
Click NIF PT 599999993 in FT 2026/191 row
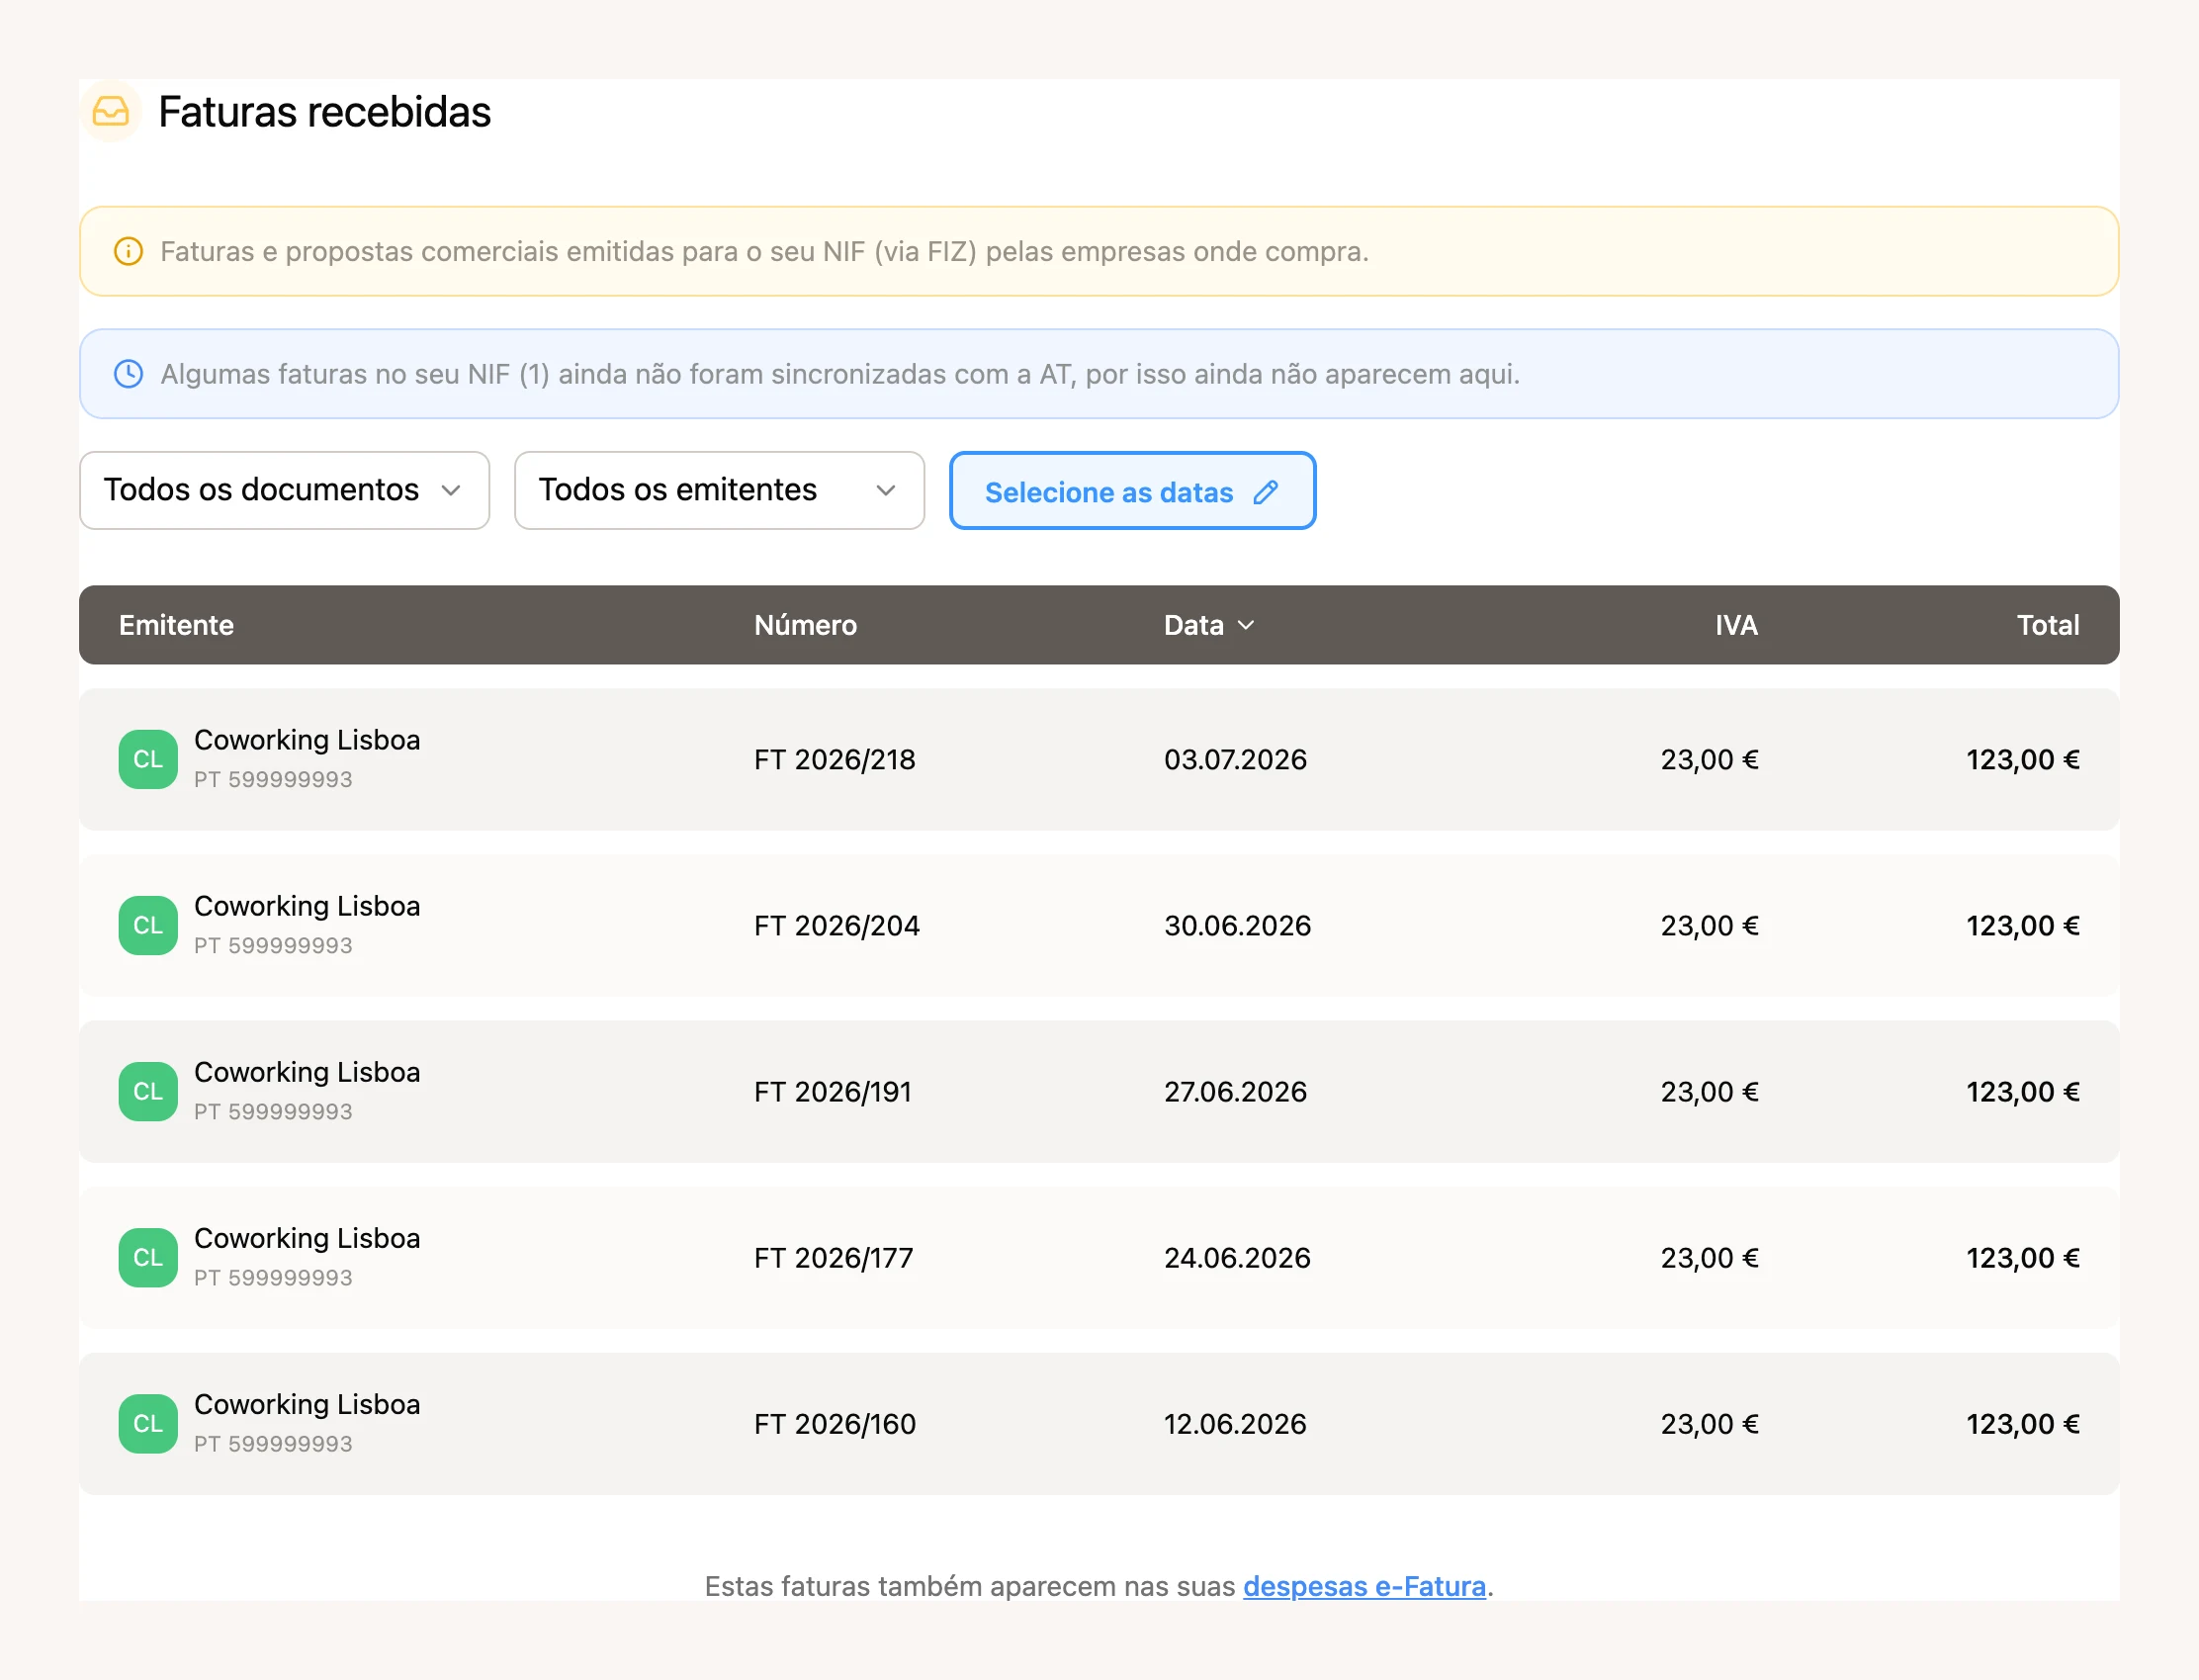[x=273, y=1111]
